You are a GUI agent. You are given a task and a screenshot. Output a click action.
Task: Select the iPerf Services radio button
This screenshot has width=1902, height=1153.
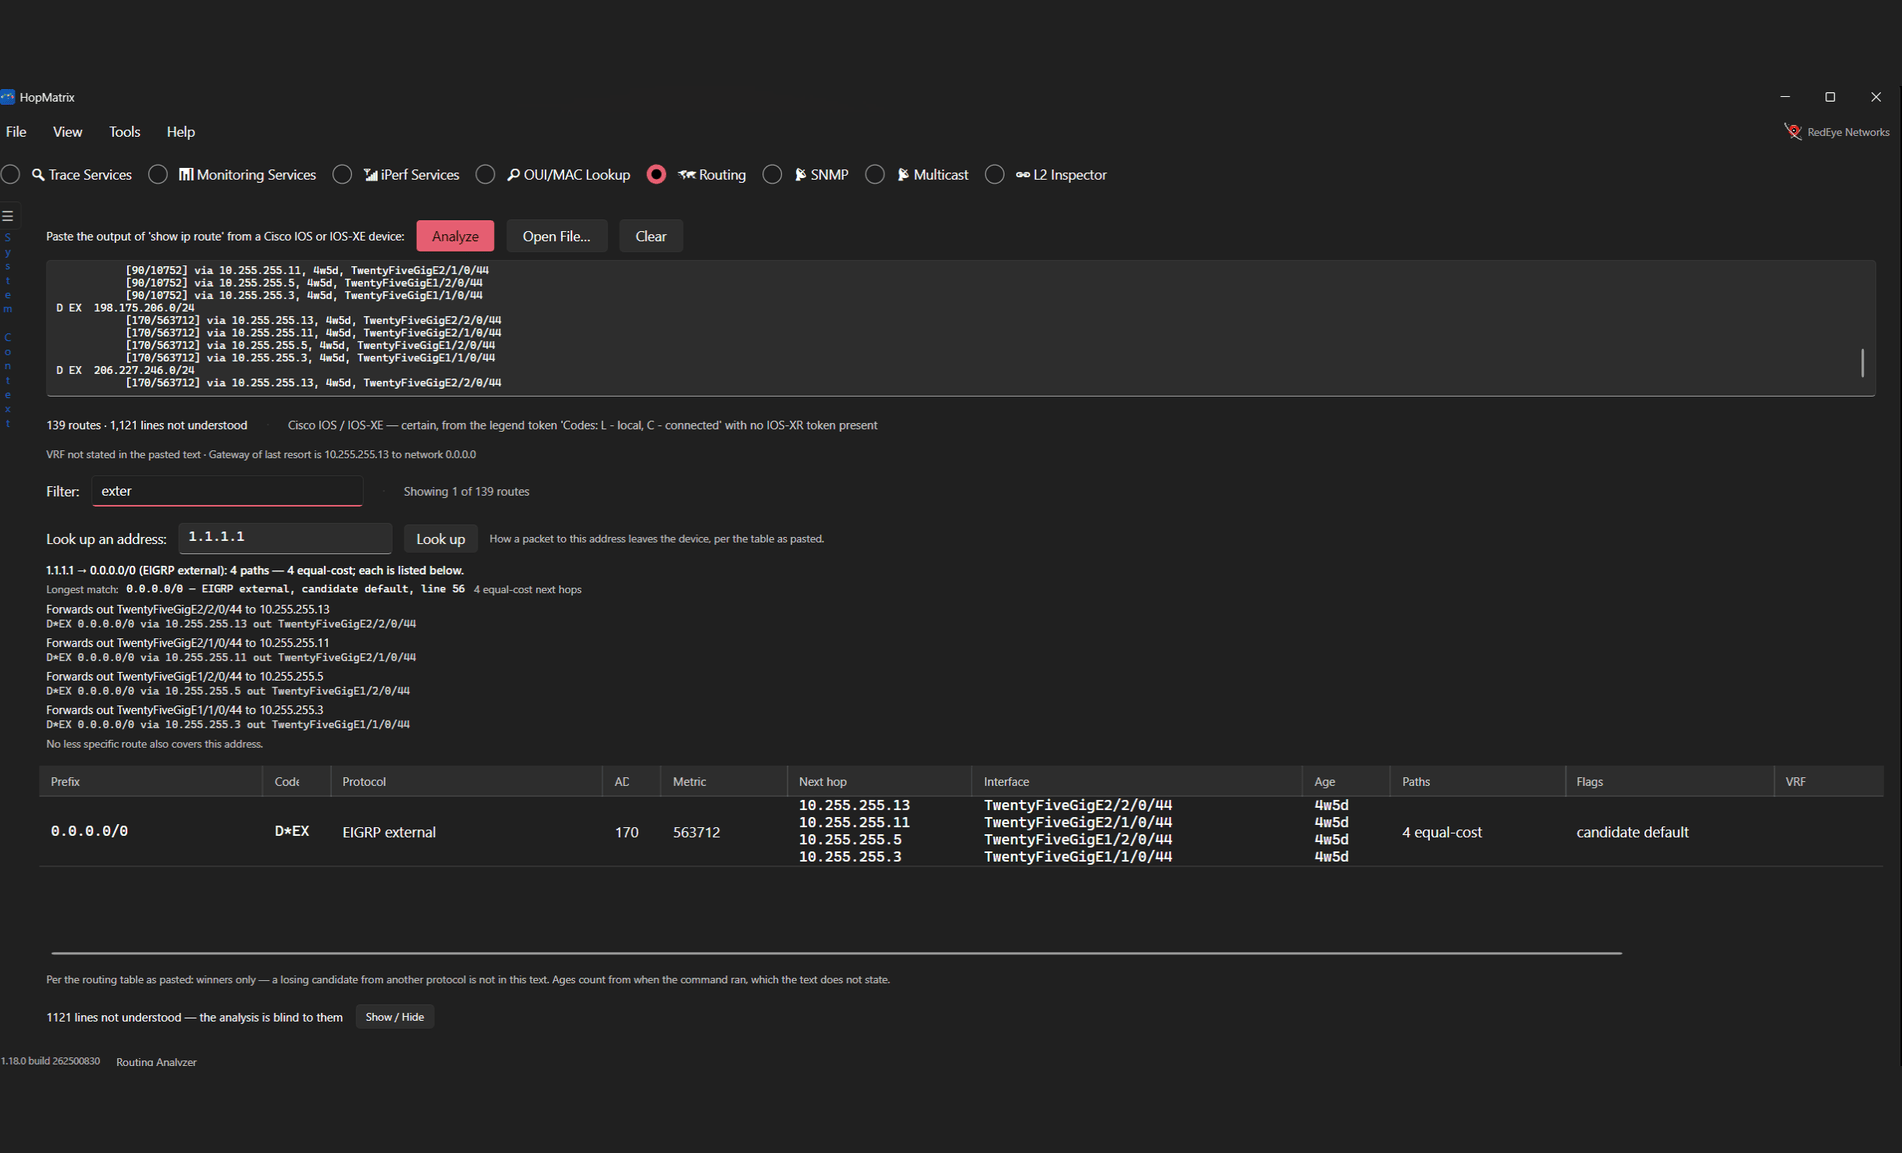pos(342,175)
